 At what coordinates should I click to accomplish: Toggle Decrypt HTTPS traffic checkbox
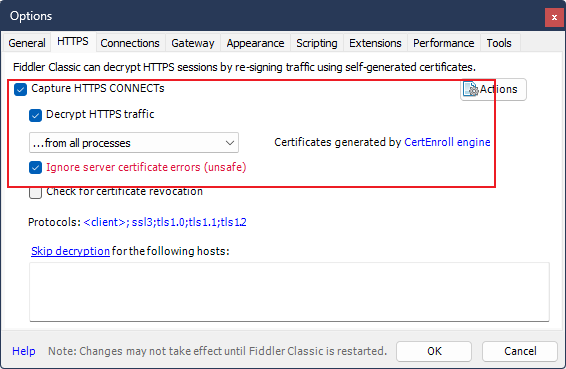(x=35, y=115)
